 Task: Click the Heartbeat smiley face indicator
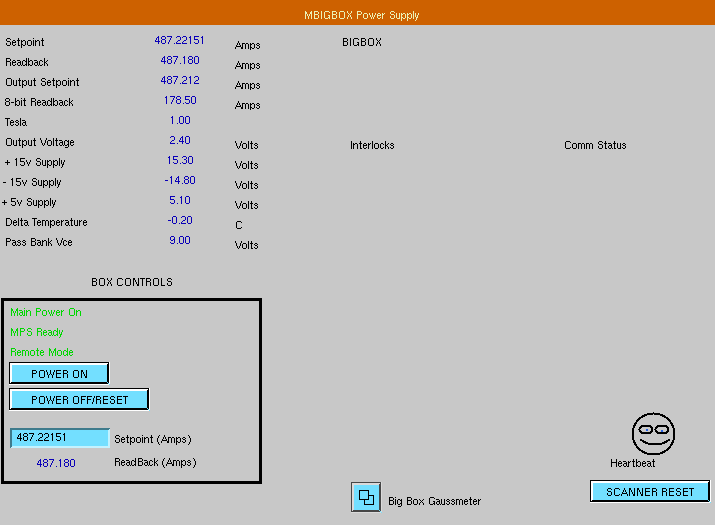click(653, 434)
